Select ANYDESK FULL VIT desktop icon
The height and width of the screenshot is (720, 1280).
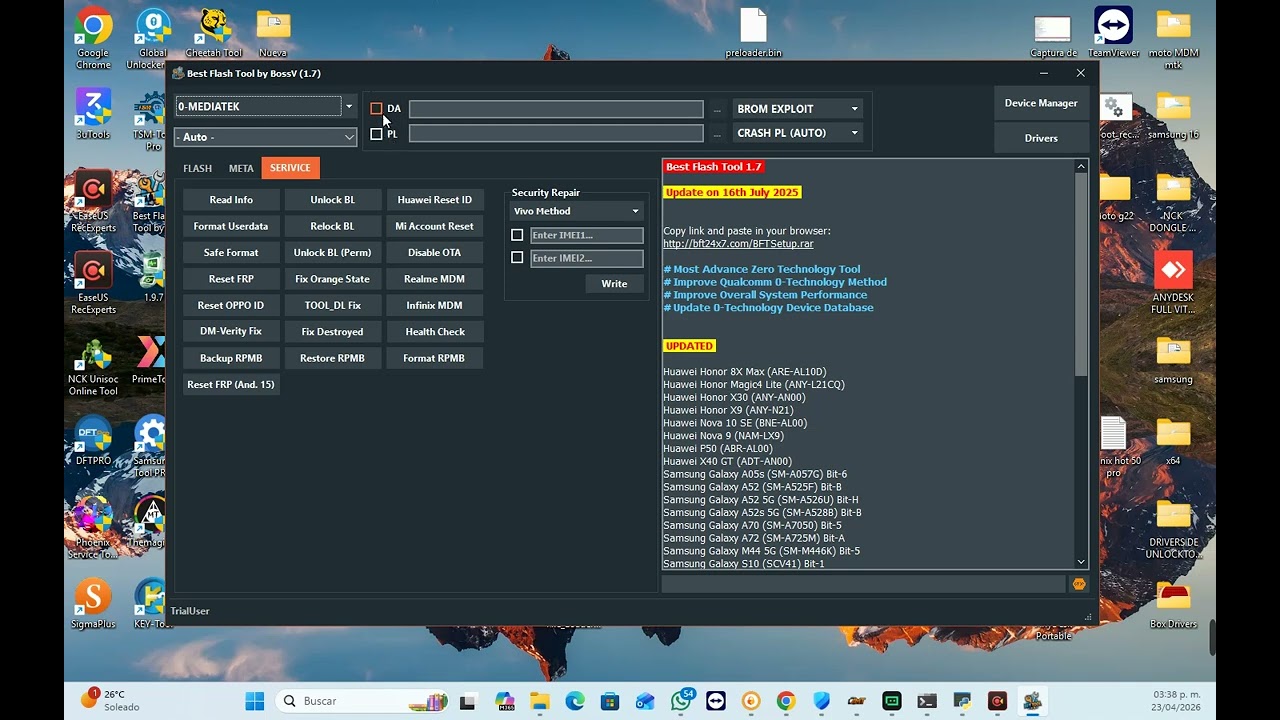[x=1173, y=282]
